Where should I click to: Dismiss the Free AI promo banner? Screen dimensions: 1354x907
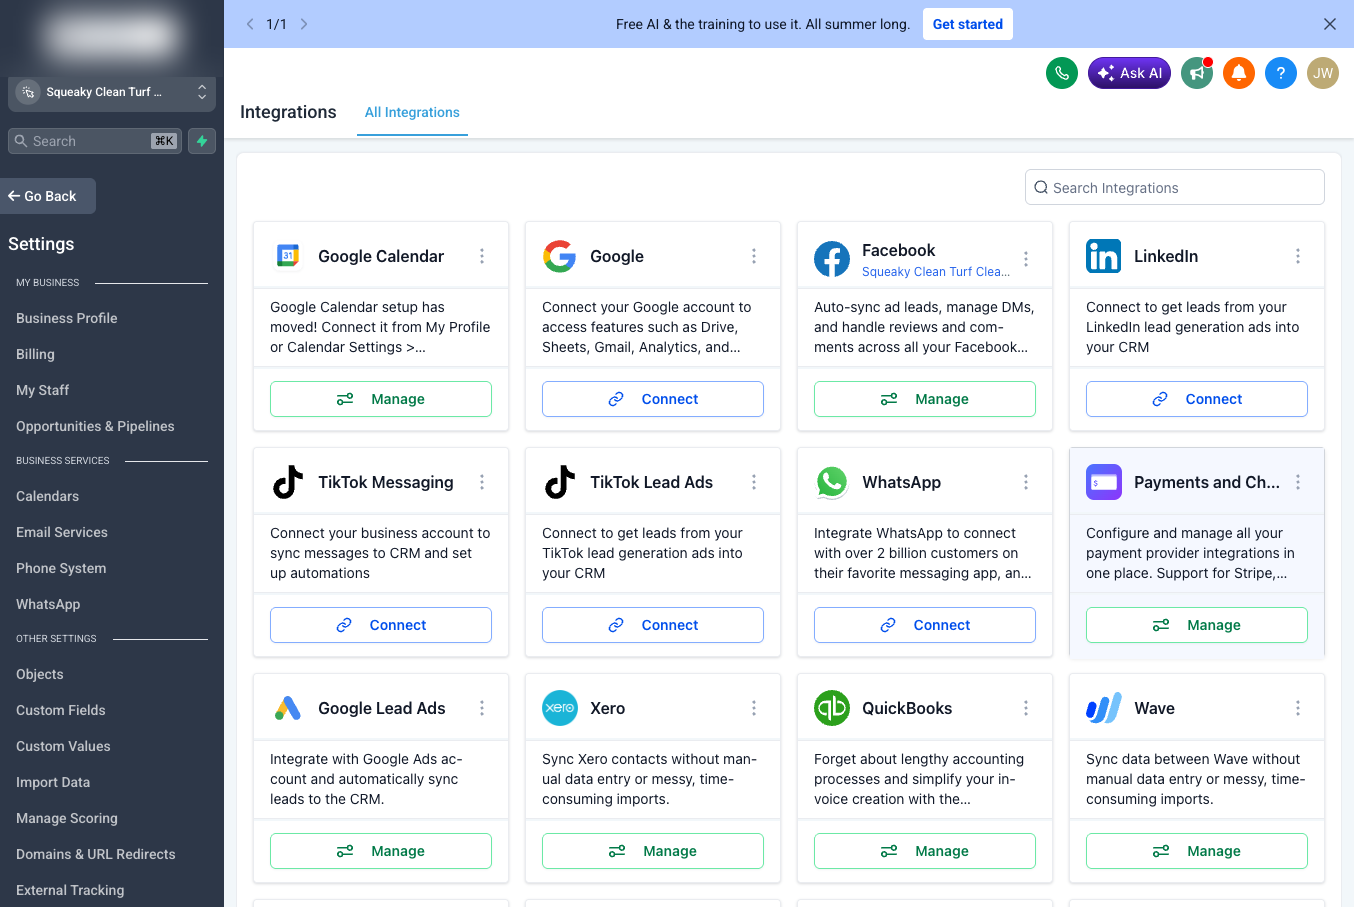click(1330, 24)
